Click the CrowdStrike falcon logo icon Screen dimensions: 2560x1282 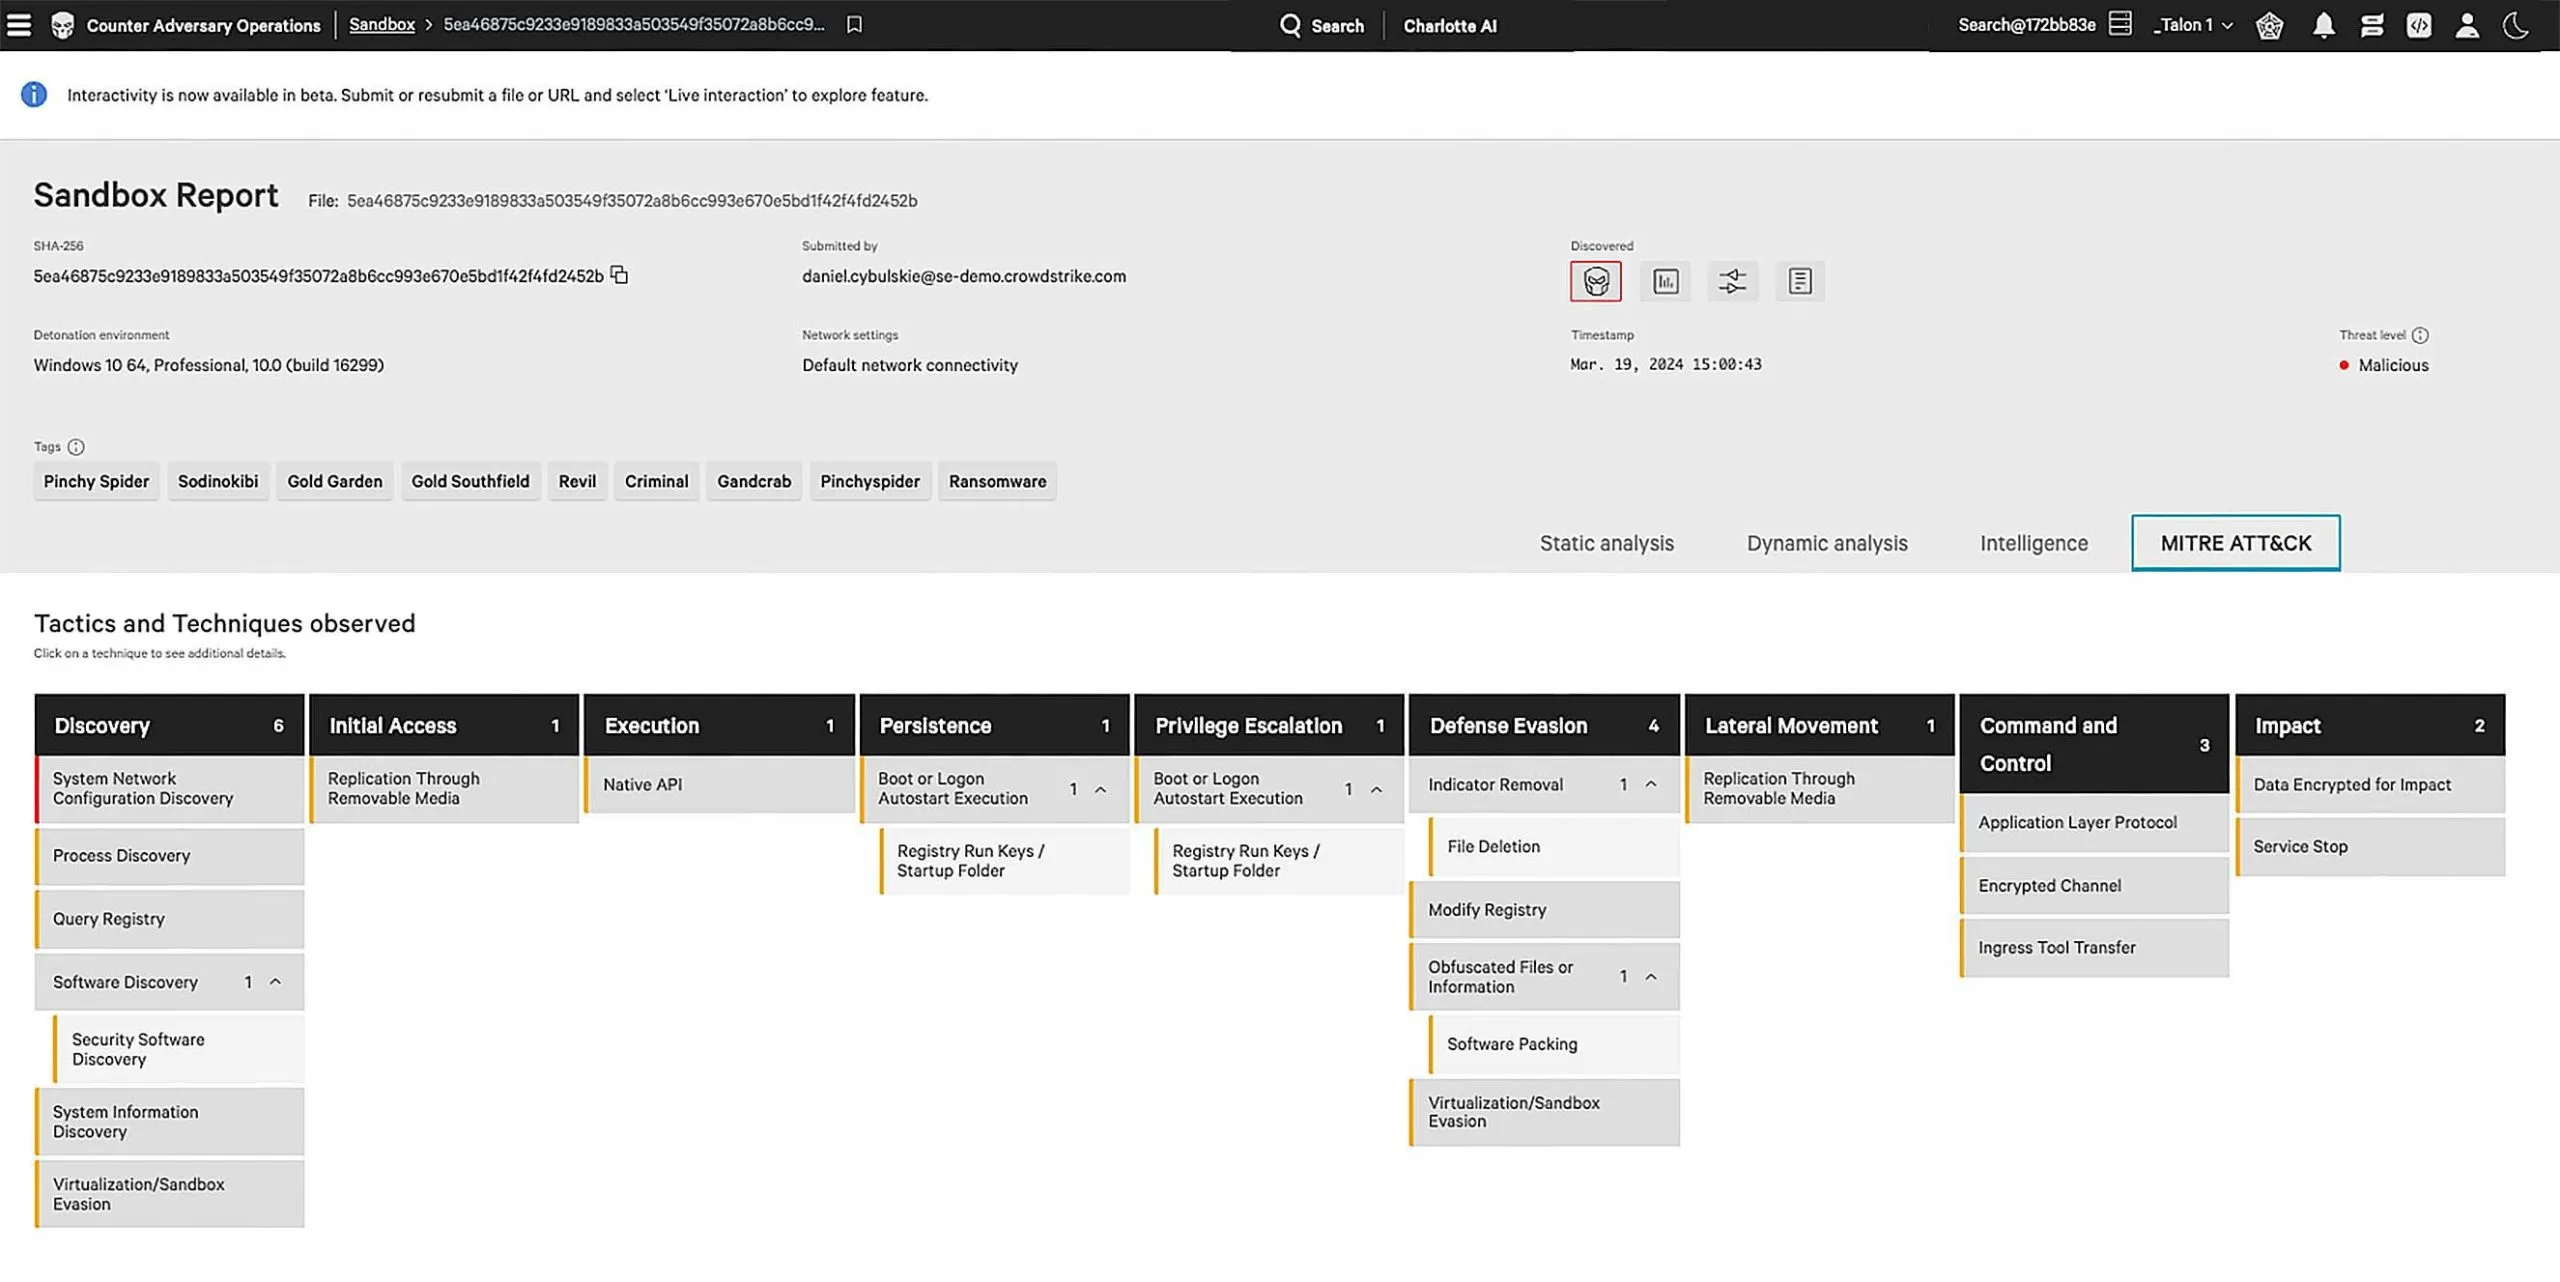click(x=62, y=25)
